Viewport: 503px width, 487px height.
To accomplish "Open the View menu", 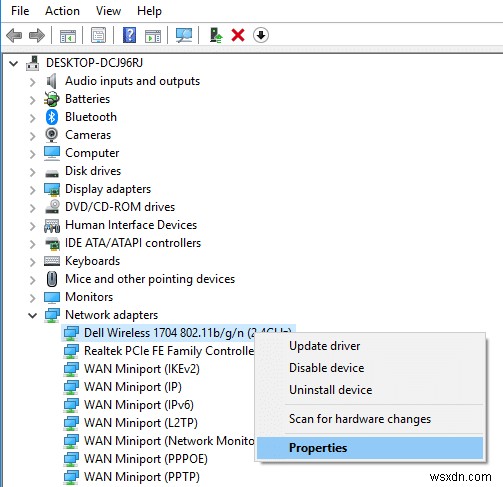I will coord(108,11).
